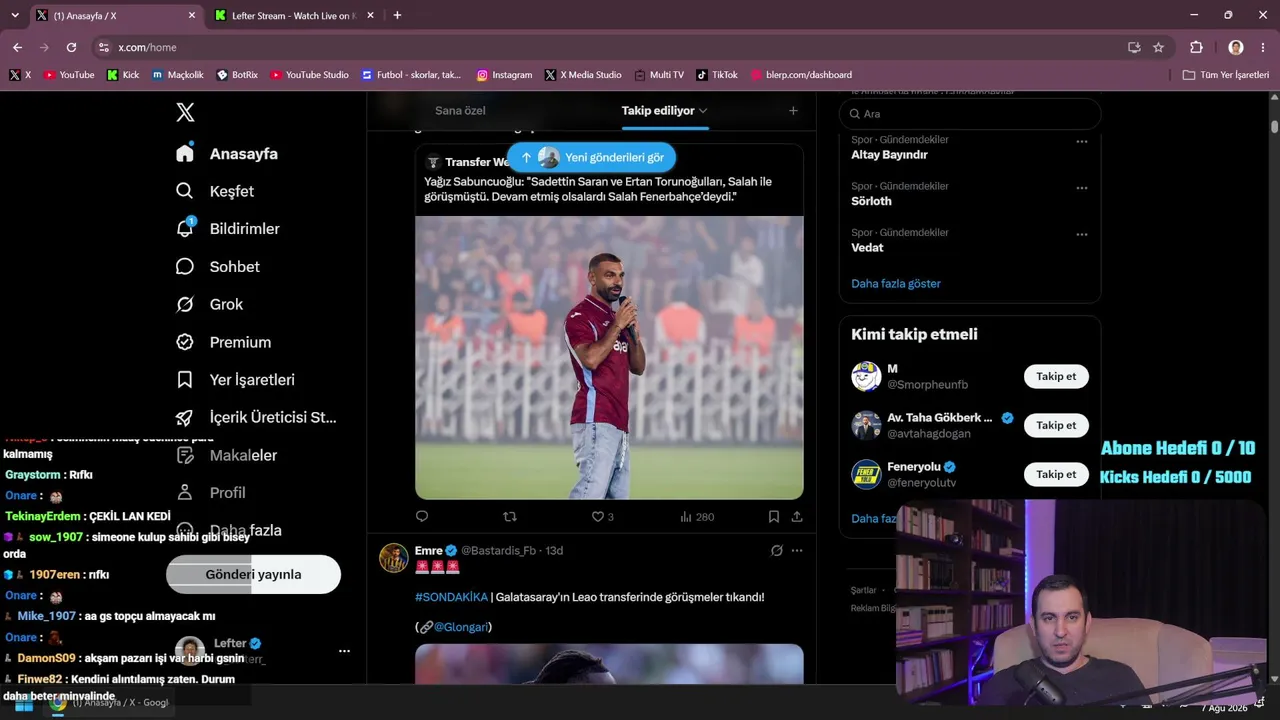Screen dimensions: 1280x720
Task: Open Chrome's three-dot menu
Action: tap(1264, 47)
